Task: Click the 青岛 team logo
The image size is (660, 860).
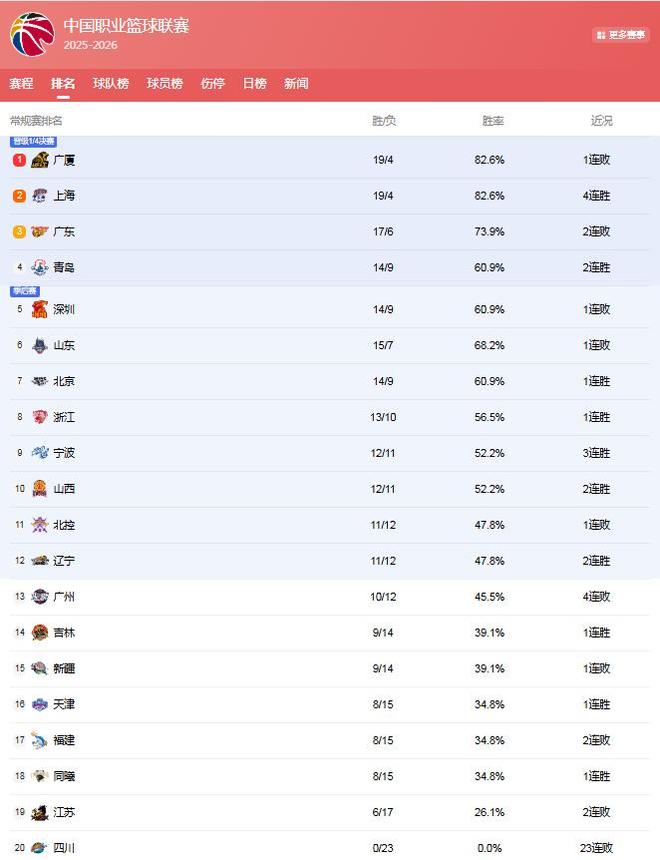Action: coord(40,268)
